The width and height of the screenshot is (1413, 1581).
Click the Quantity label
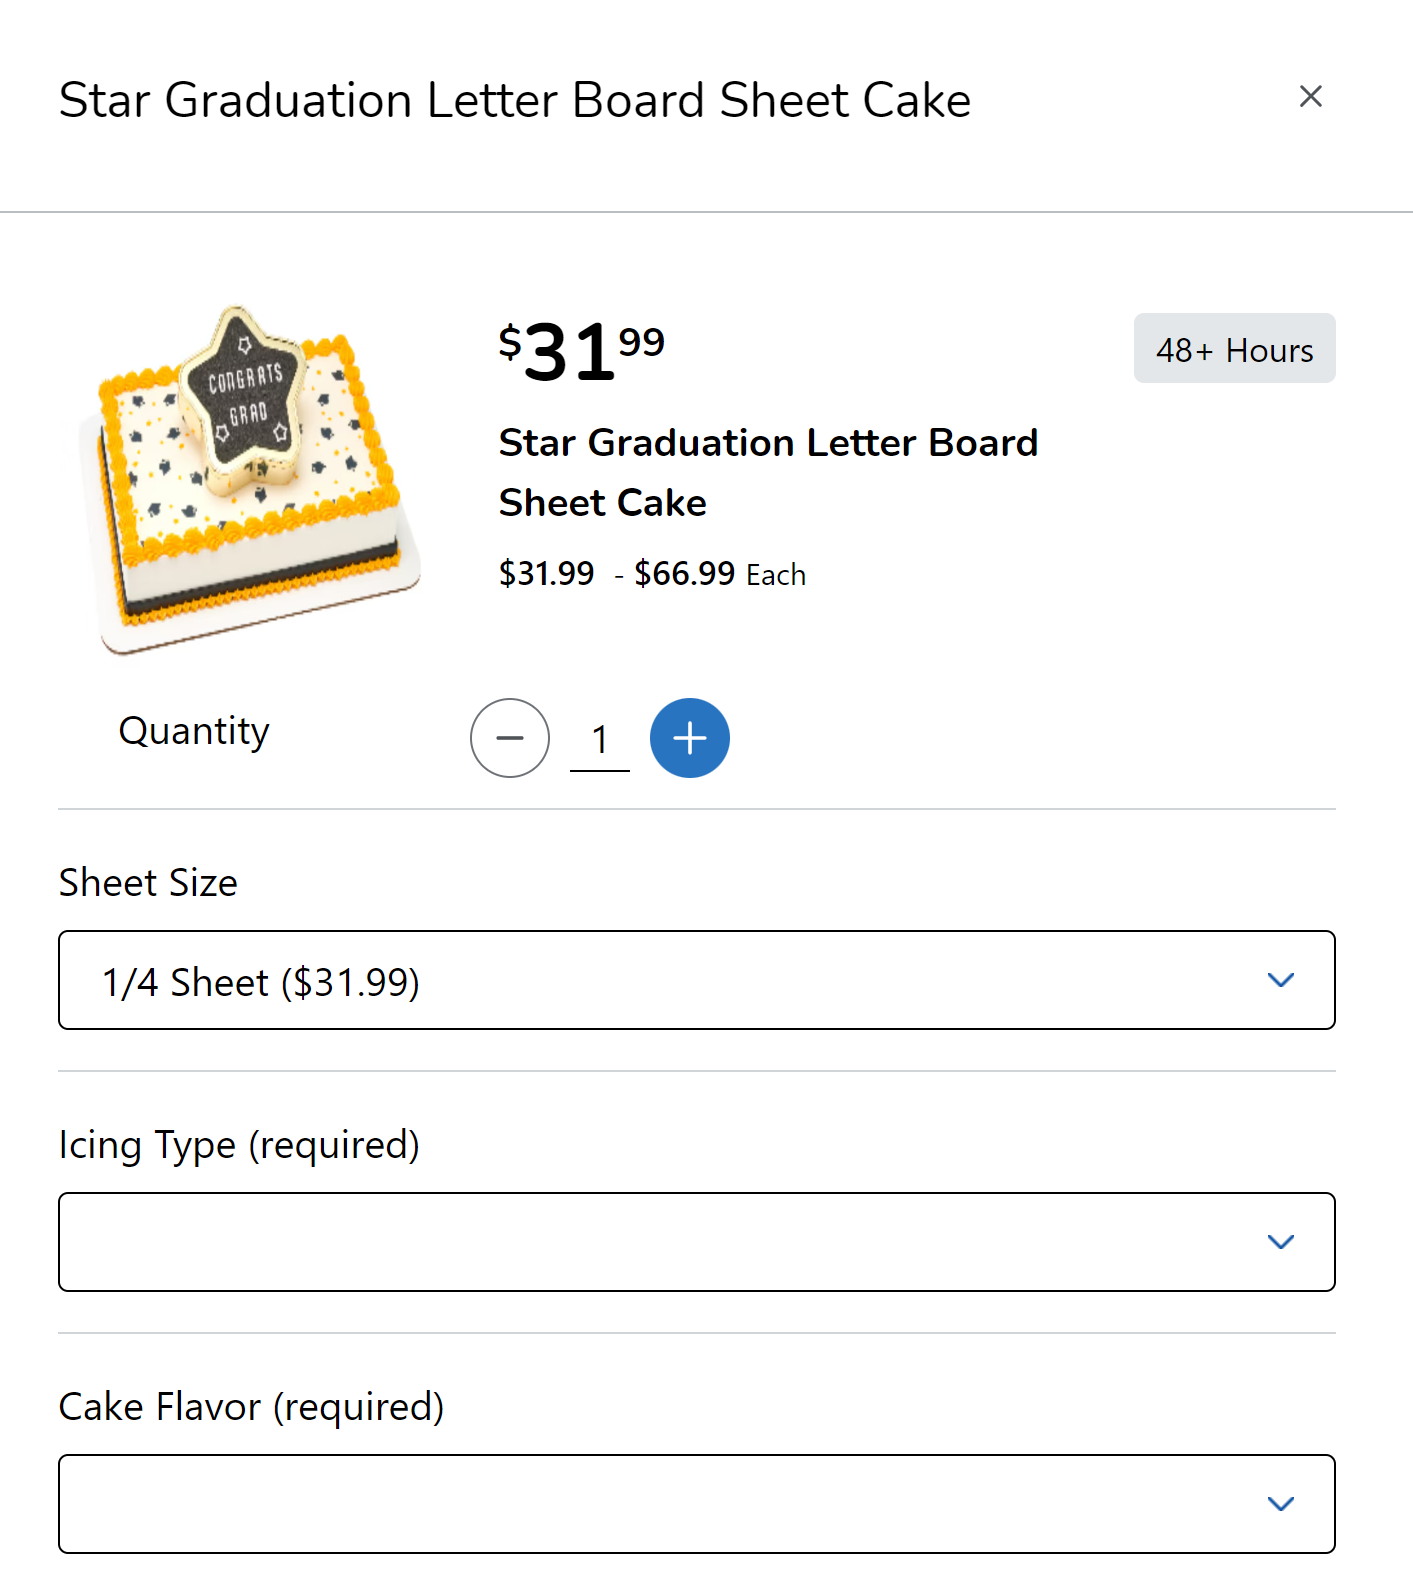tap(193, 731)
